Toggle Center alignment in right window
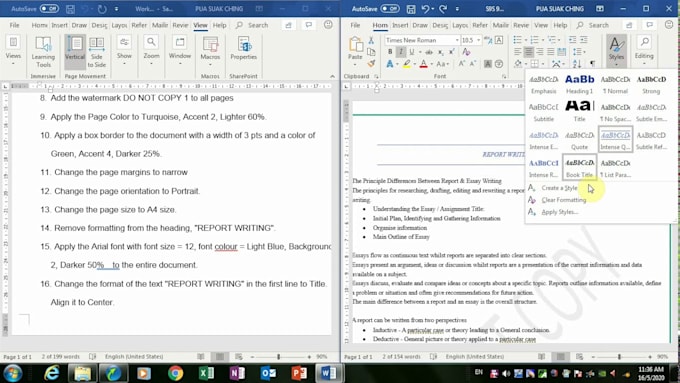 [x=529, y=52]
